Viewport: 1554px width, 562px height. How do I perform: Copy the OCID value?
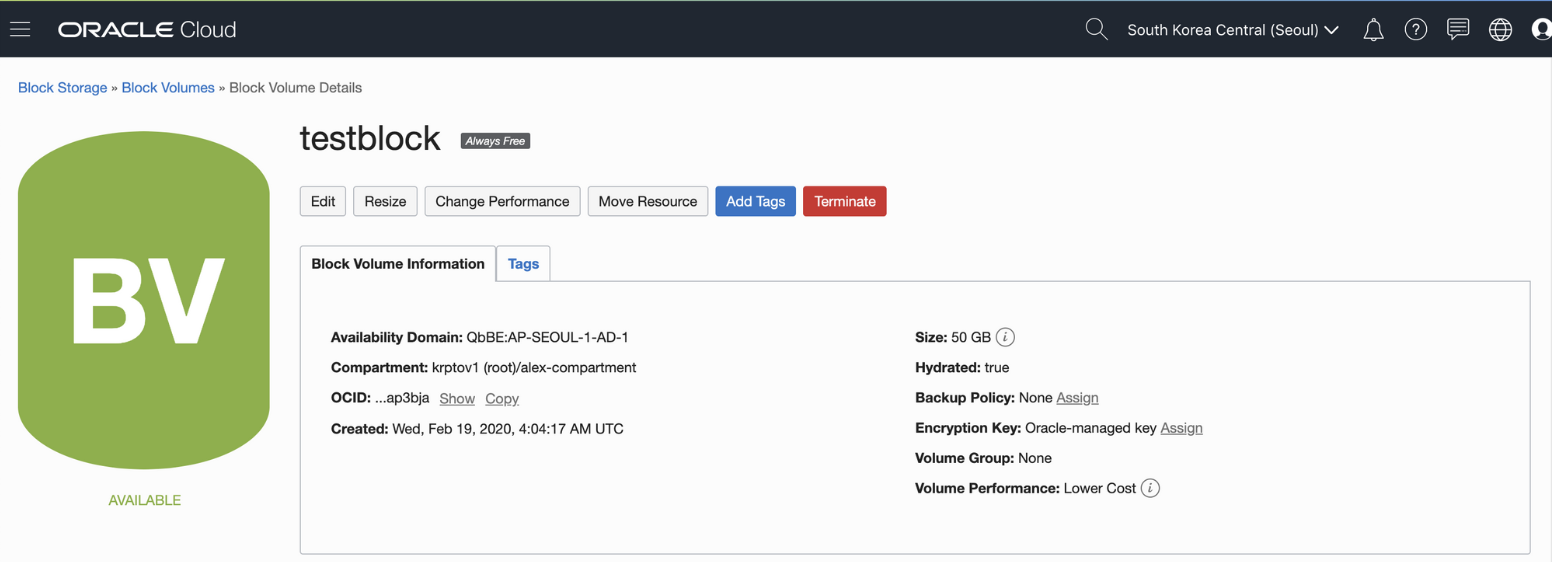pos(502,398)
